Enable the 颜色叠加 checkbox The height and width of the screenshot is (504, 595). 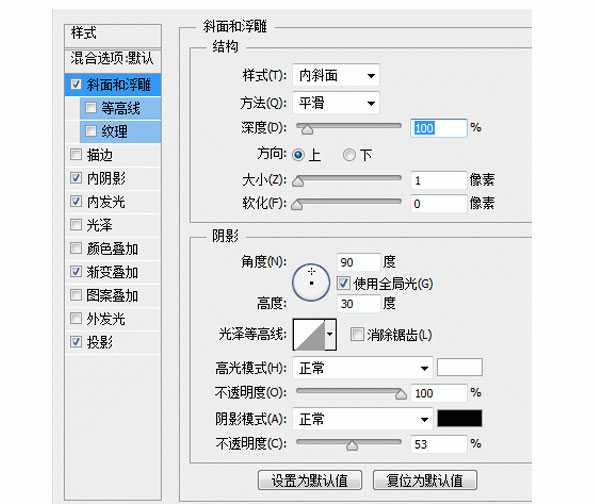click(x=76, y=248)
